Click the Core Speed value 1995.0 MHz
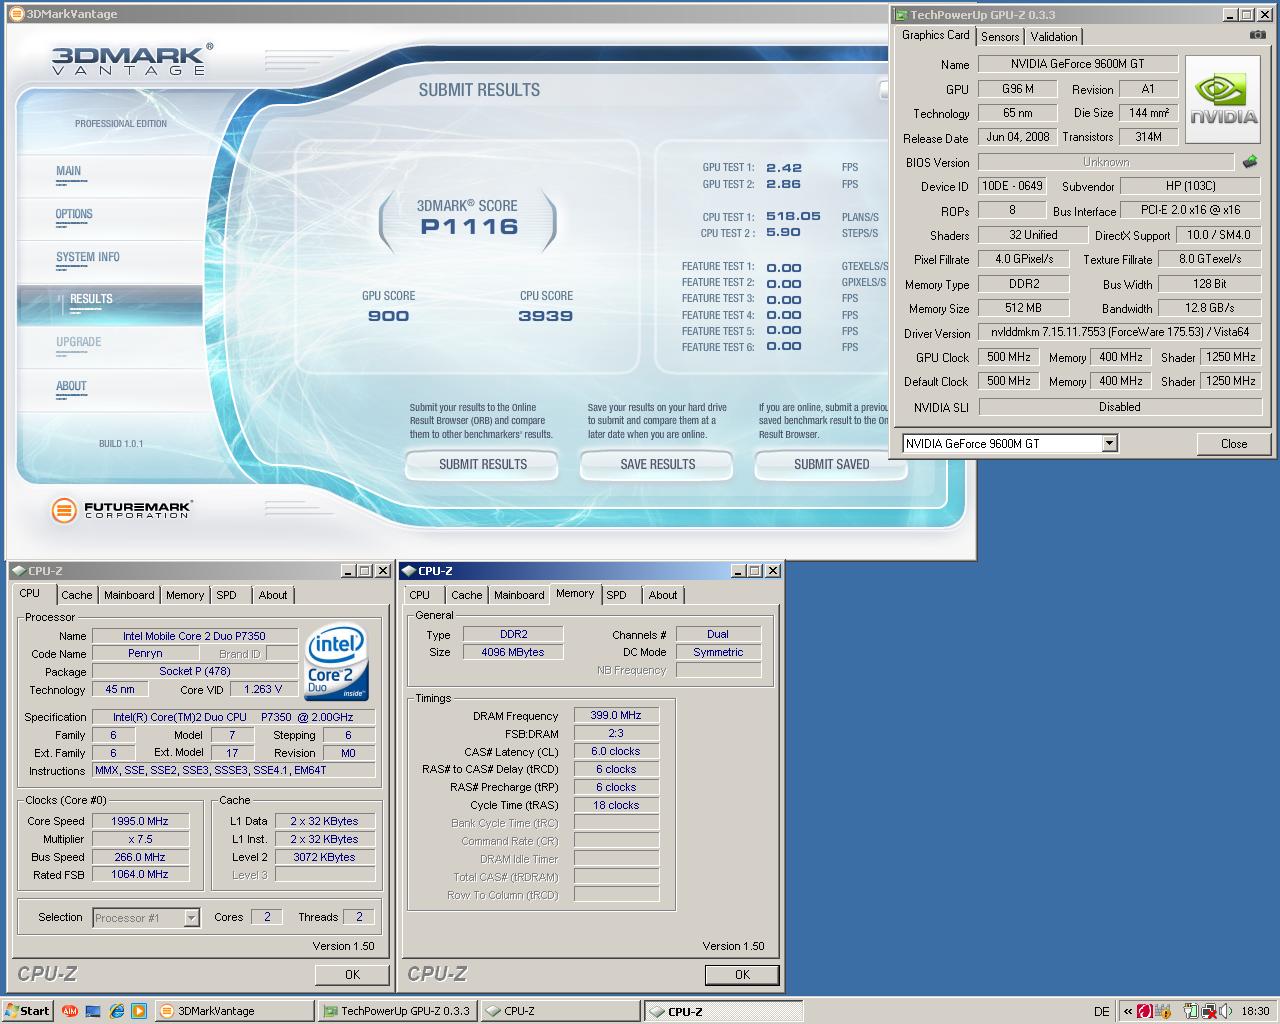1280x1024 pixels. (x=140, y=821)
